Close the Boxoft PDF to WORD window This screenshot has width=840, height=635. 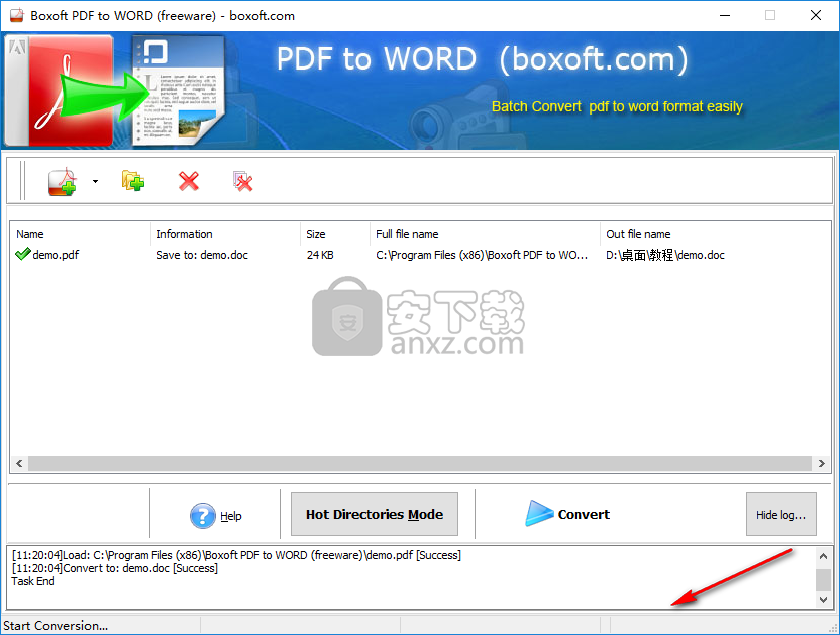[x=815, y=15]
